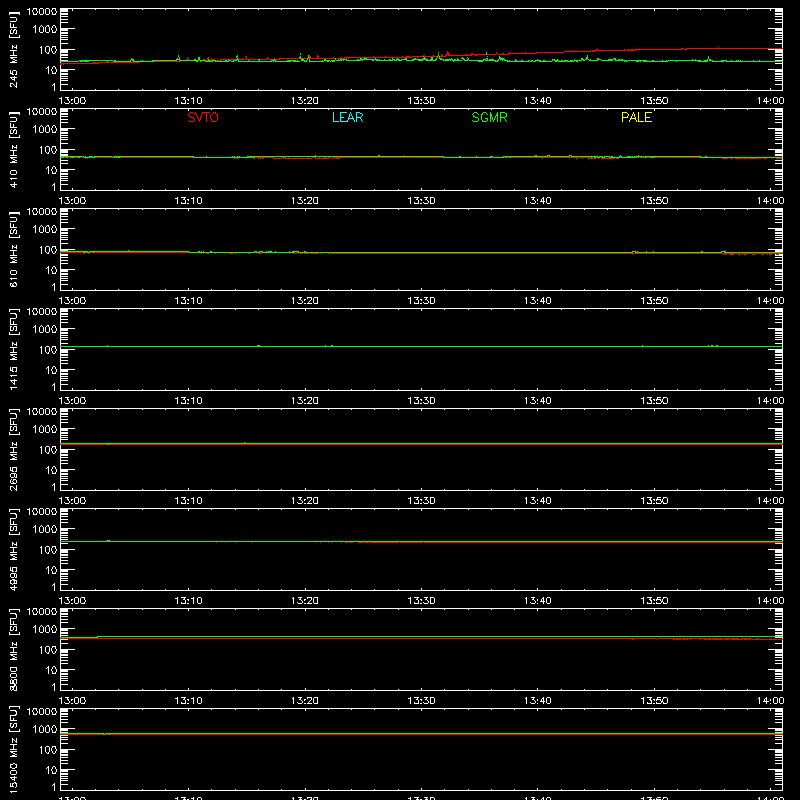This screenshot has width=800, height=800.
Task: Click the 13:40 tick label beneath 2695 MHz plot
Action: click(538, 501)
